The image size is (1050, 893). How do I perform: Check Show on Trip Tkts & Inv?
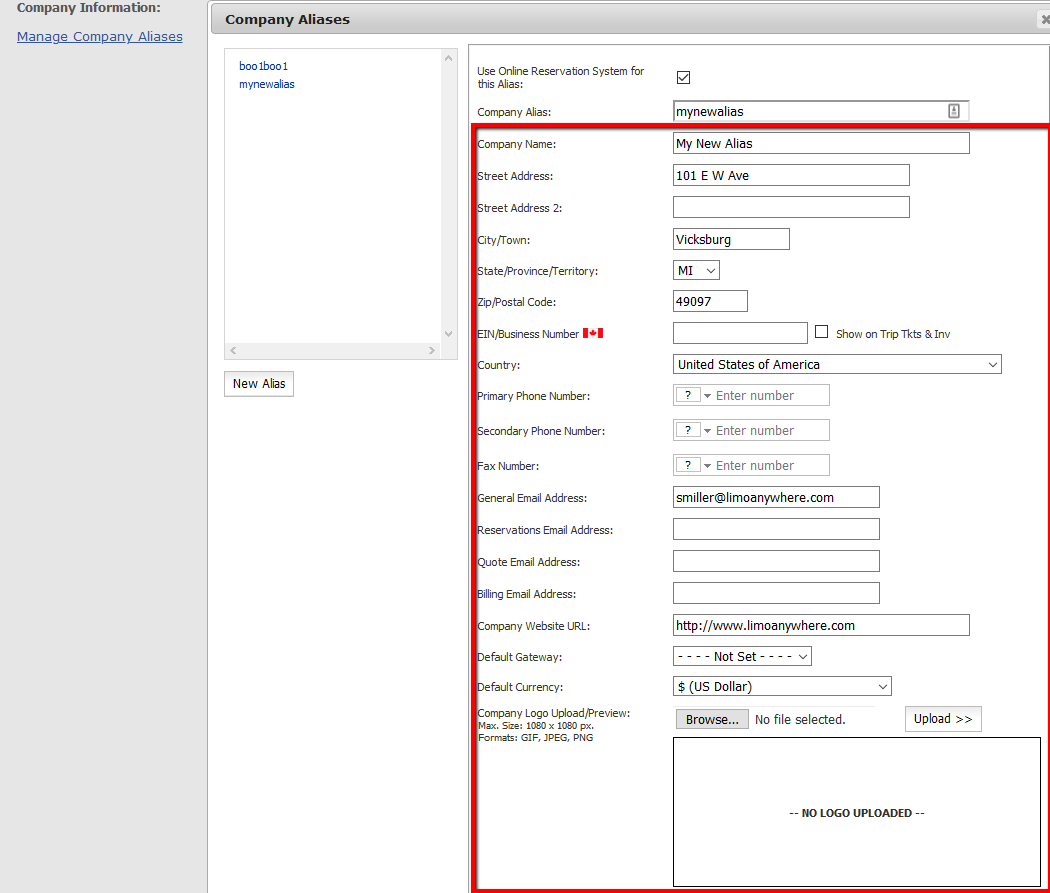pos(821,331)
